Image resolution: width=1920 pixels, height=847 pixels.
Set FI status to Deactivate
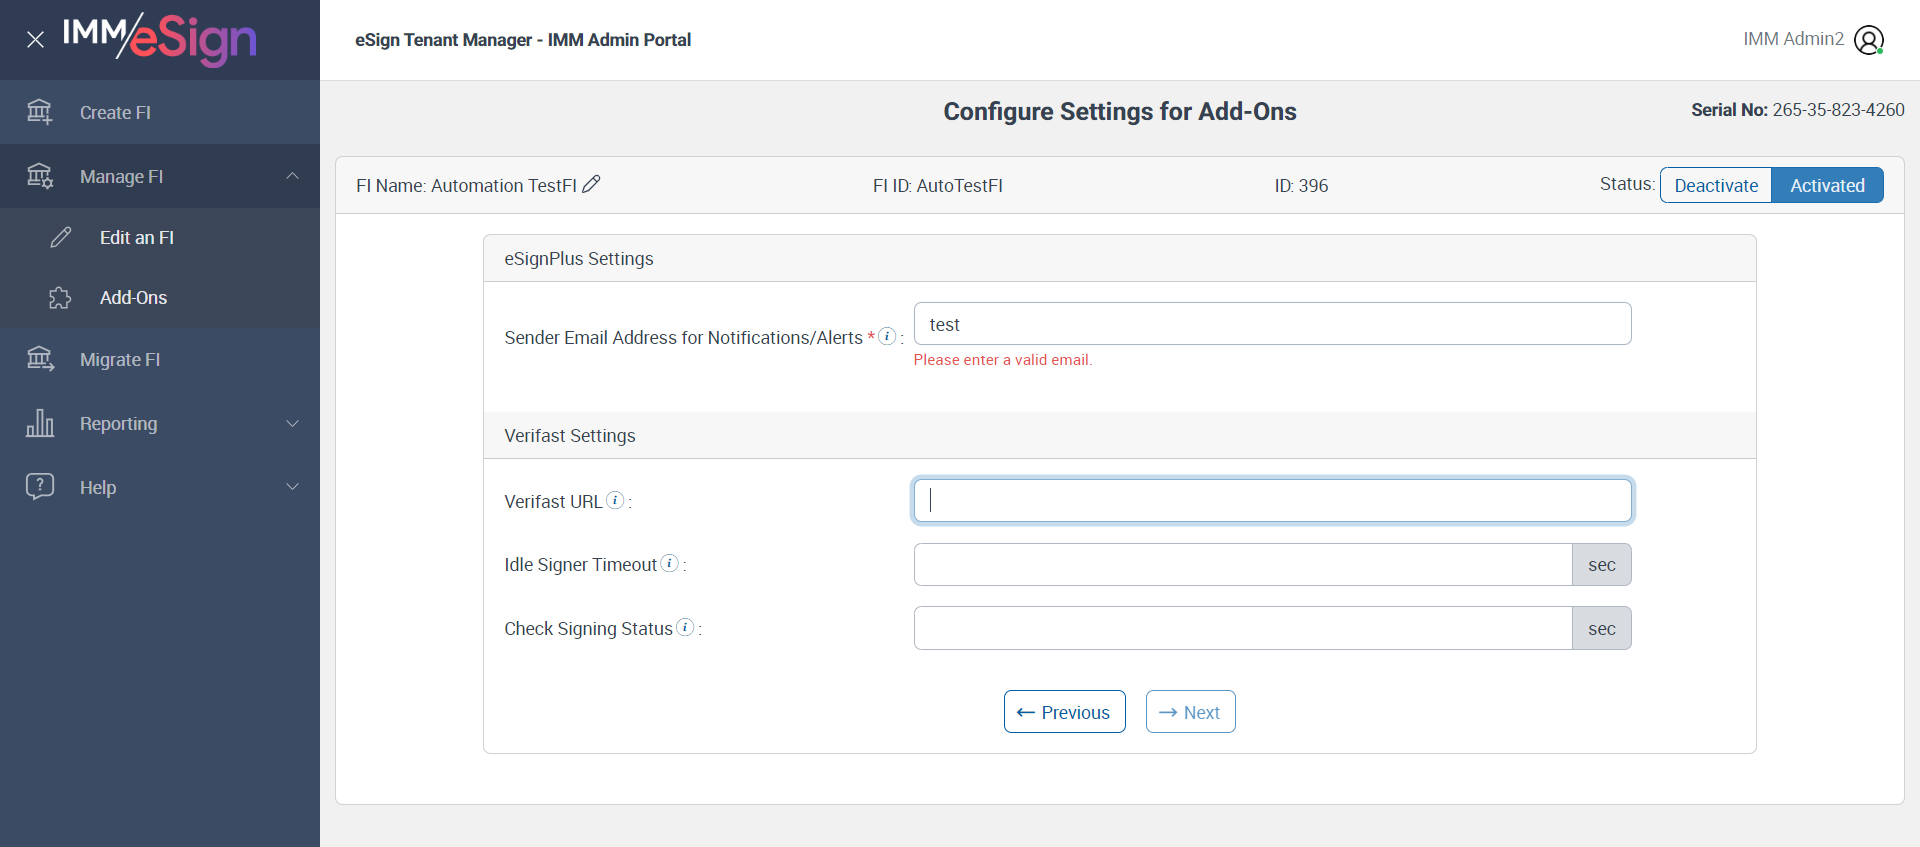tap(1716, 185)
